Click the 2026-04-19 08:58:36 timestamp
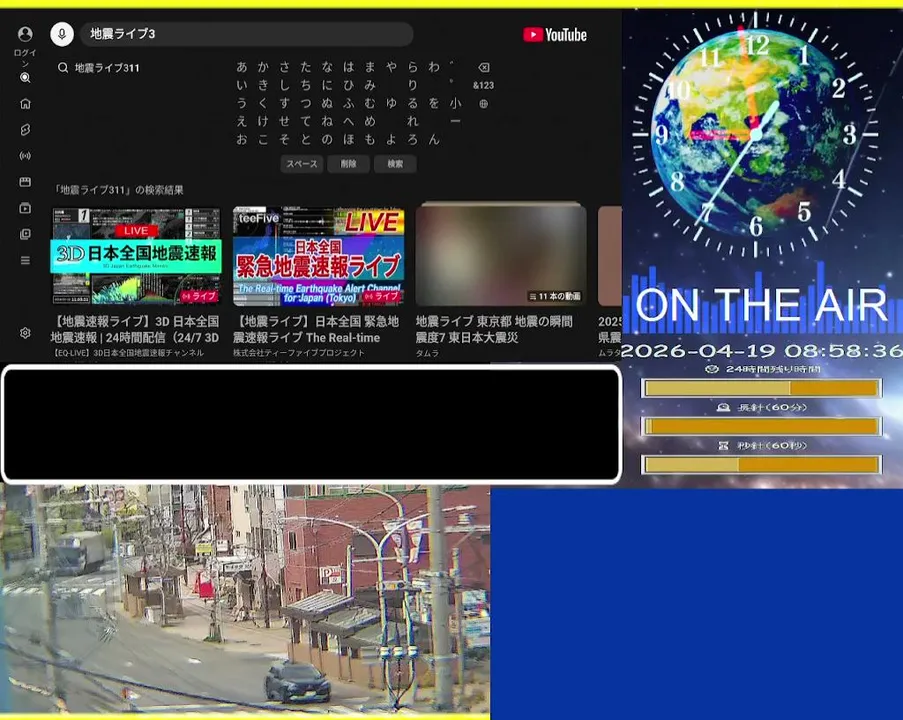 (x=762, y=351)
